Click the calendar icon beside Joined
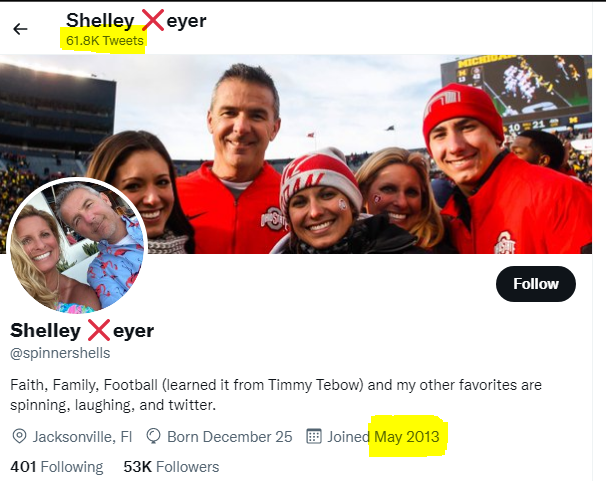The image size is (606, 481). click(x=313, y=436)
